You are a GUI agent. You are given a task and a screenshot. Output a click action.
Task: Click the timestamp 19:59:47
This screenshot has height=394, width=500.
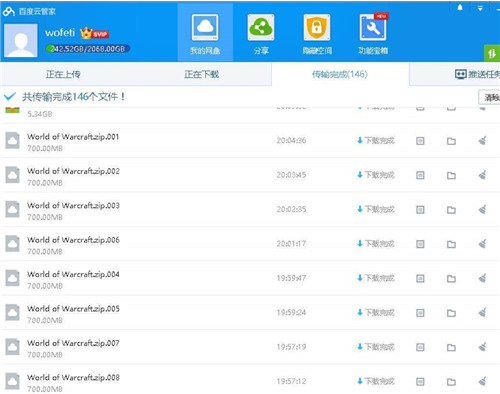pos(291,278)
